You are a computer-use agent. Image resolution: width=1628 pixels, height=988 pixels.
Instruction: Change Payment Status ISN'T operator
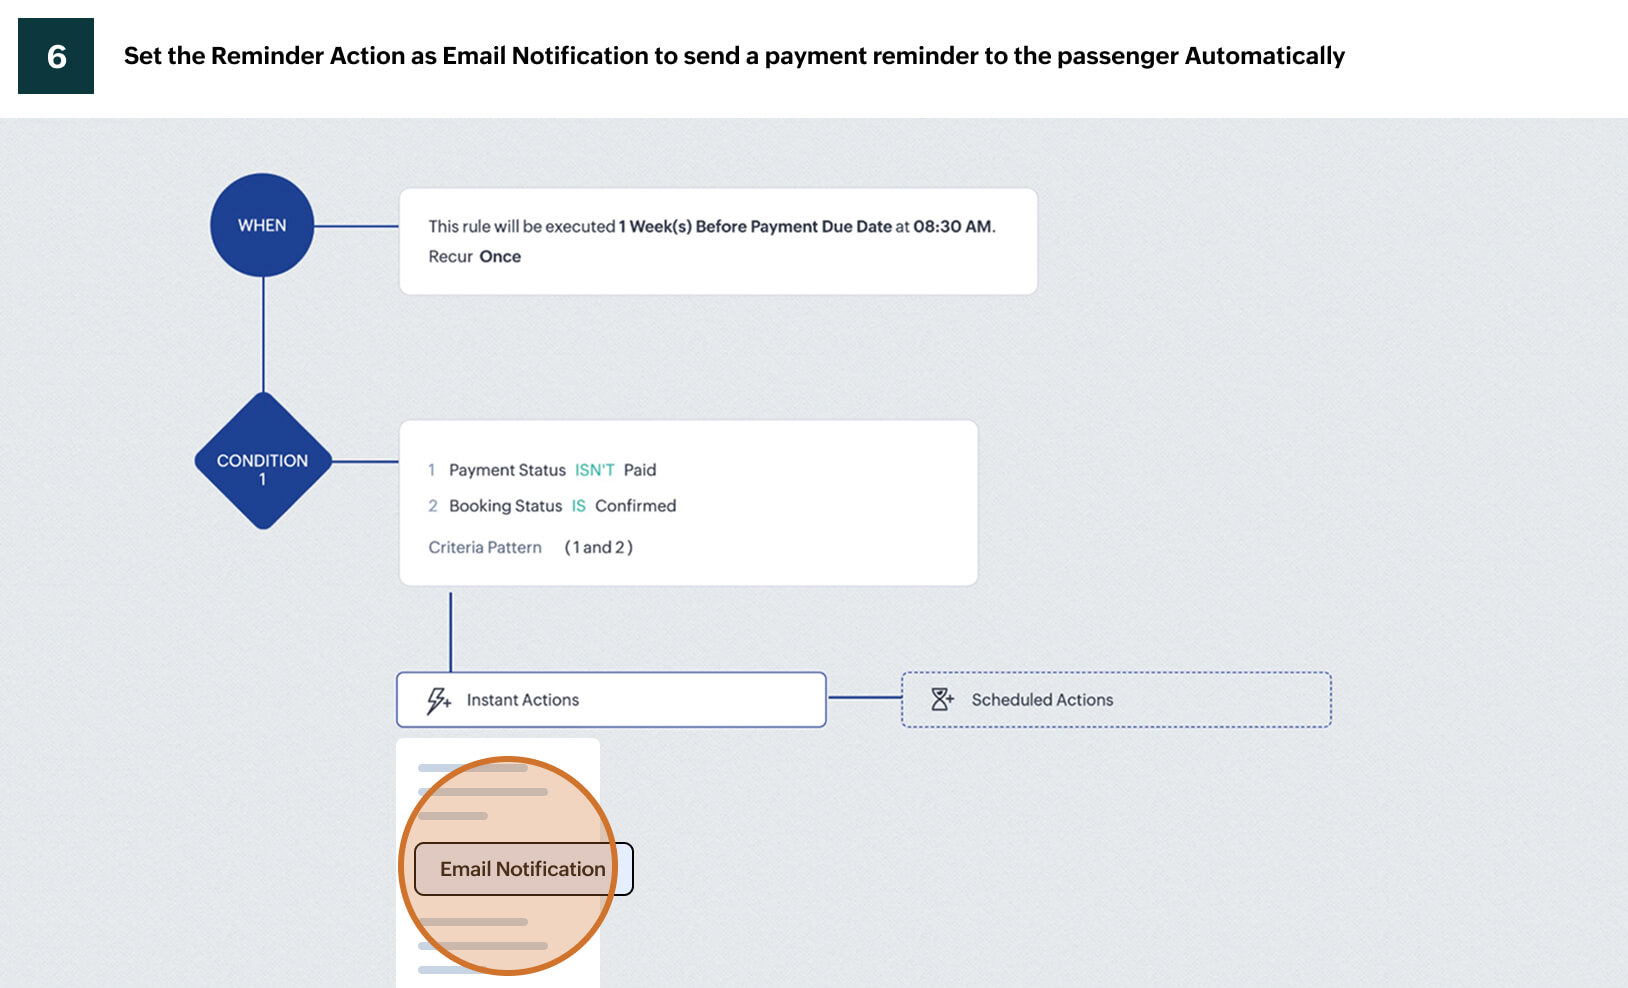(x=595, y=469)
